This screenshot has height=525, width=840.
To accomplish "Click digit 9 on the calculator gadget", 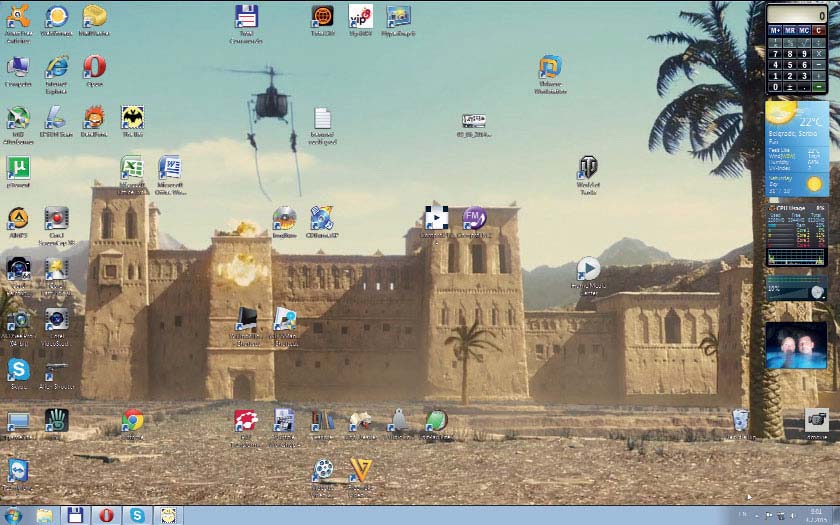I will point(804,54).
